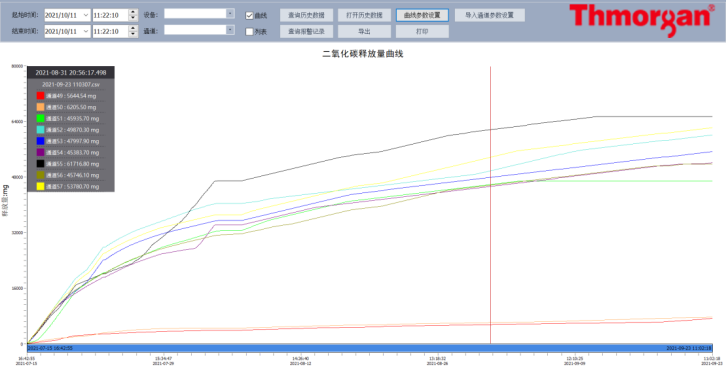Click the blue swatch for channel 53
Image resolution: width=727 pixels, height=371 pixels.
pos(40,141)
